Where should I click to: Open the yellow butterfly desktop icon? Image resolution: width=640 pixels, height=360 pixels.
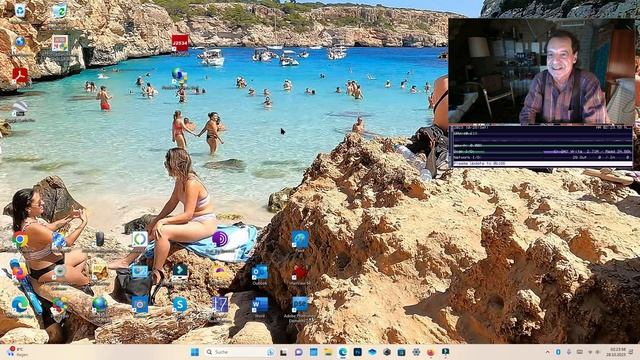pyautogui.click(x=100, y=271)
